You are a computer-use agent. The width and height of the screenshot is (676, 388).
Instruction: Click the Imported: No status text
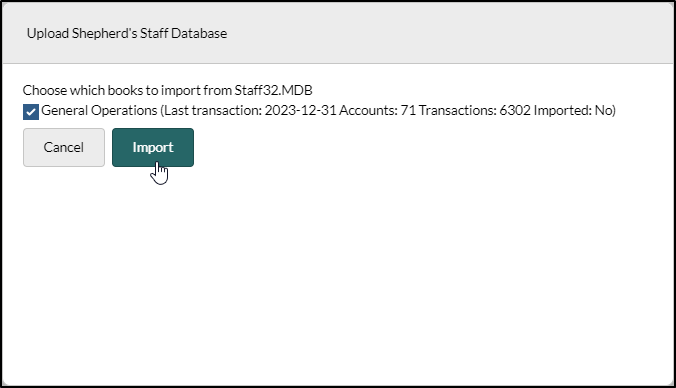point(574,111)
